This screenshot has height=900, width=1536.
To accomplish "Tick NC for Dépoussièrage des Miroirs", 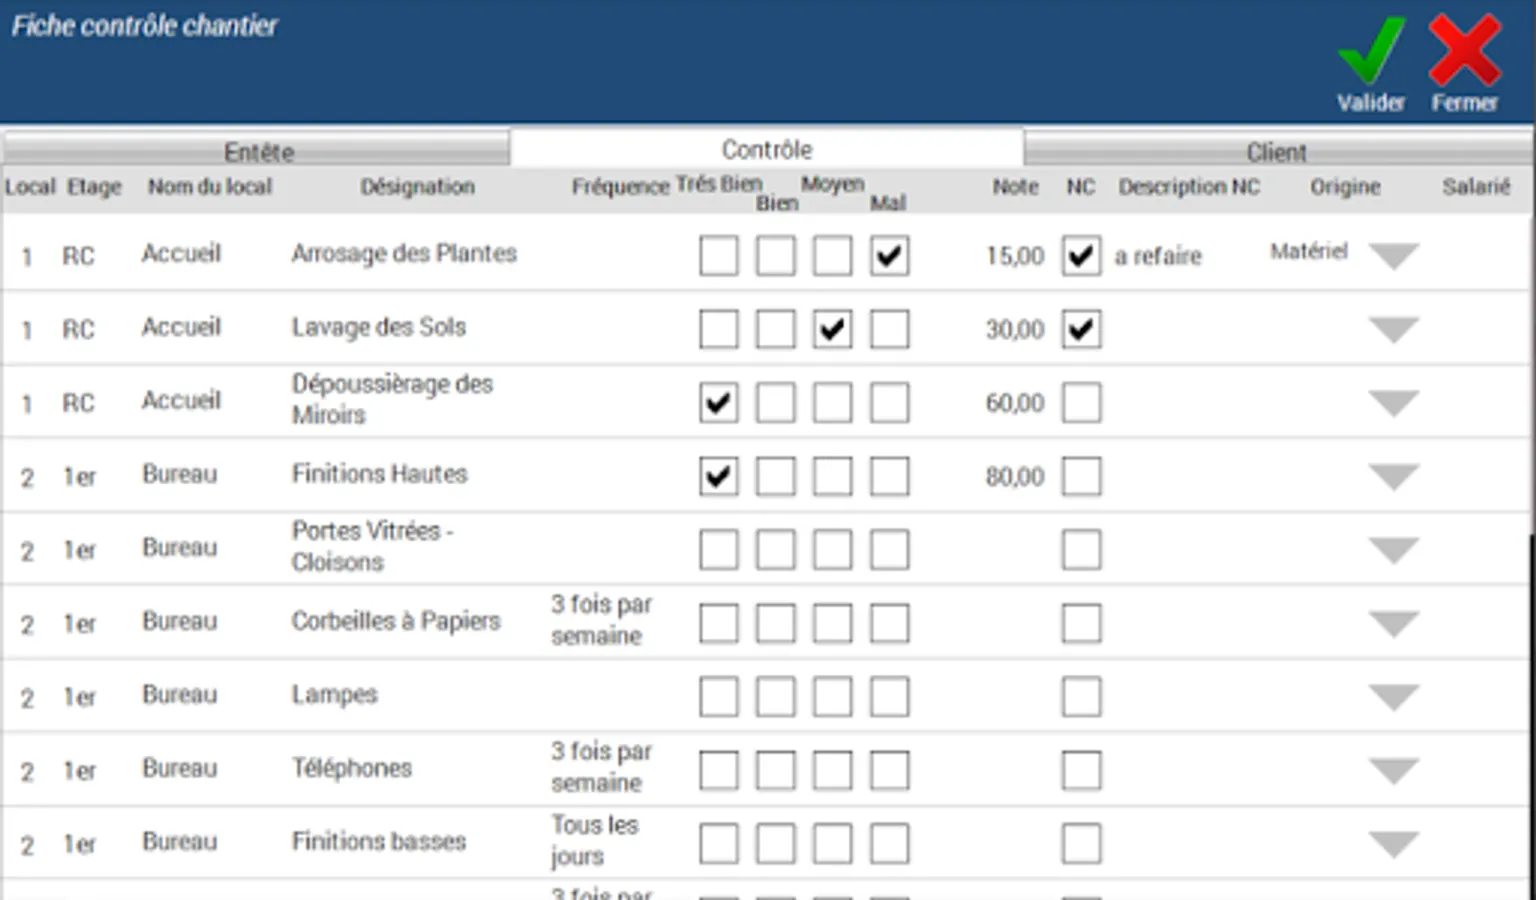I will [1081, 403].
